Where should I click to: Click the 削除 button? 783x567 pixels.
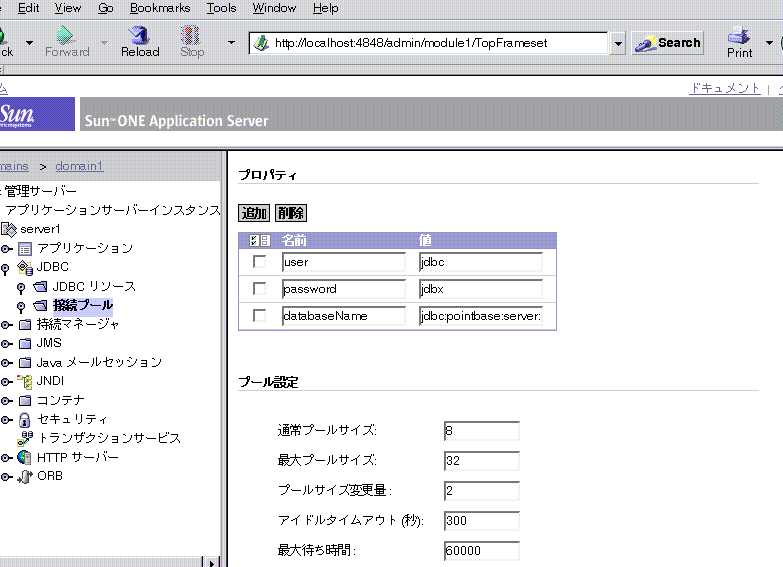[290, 213]
